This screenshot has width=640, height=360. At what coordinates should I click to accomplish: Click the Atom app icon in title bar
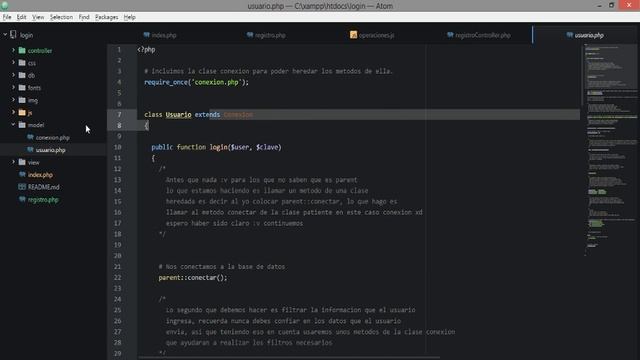coord(4,5)
